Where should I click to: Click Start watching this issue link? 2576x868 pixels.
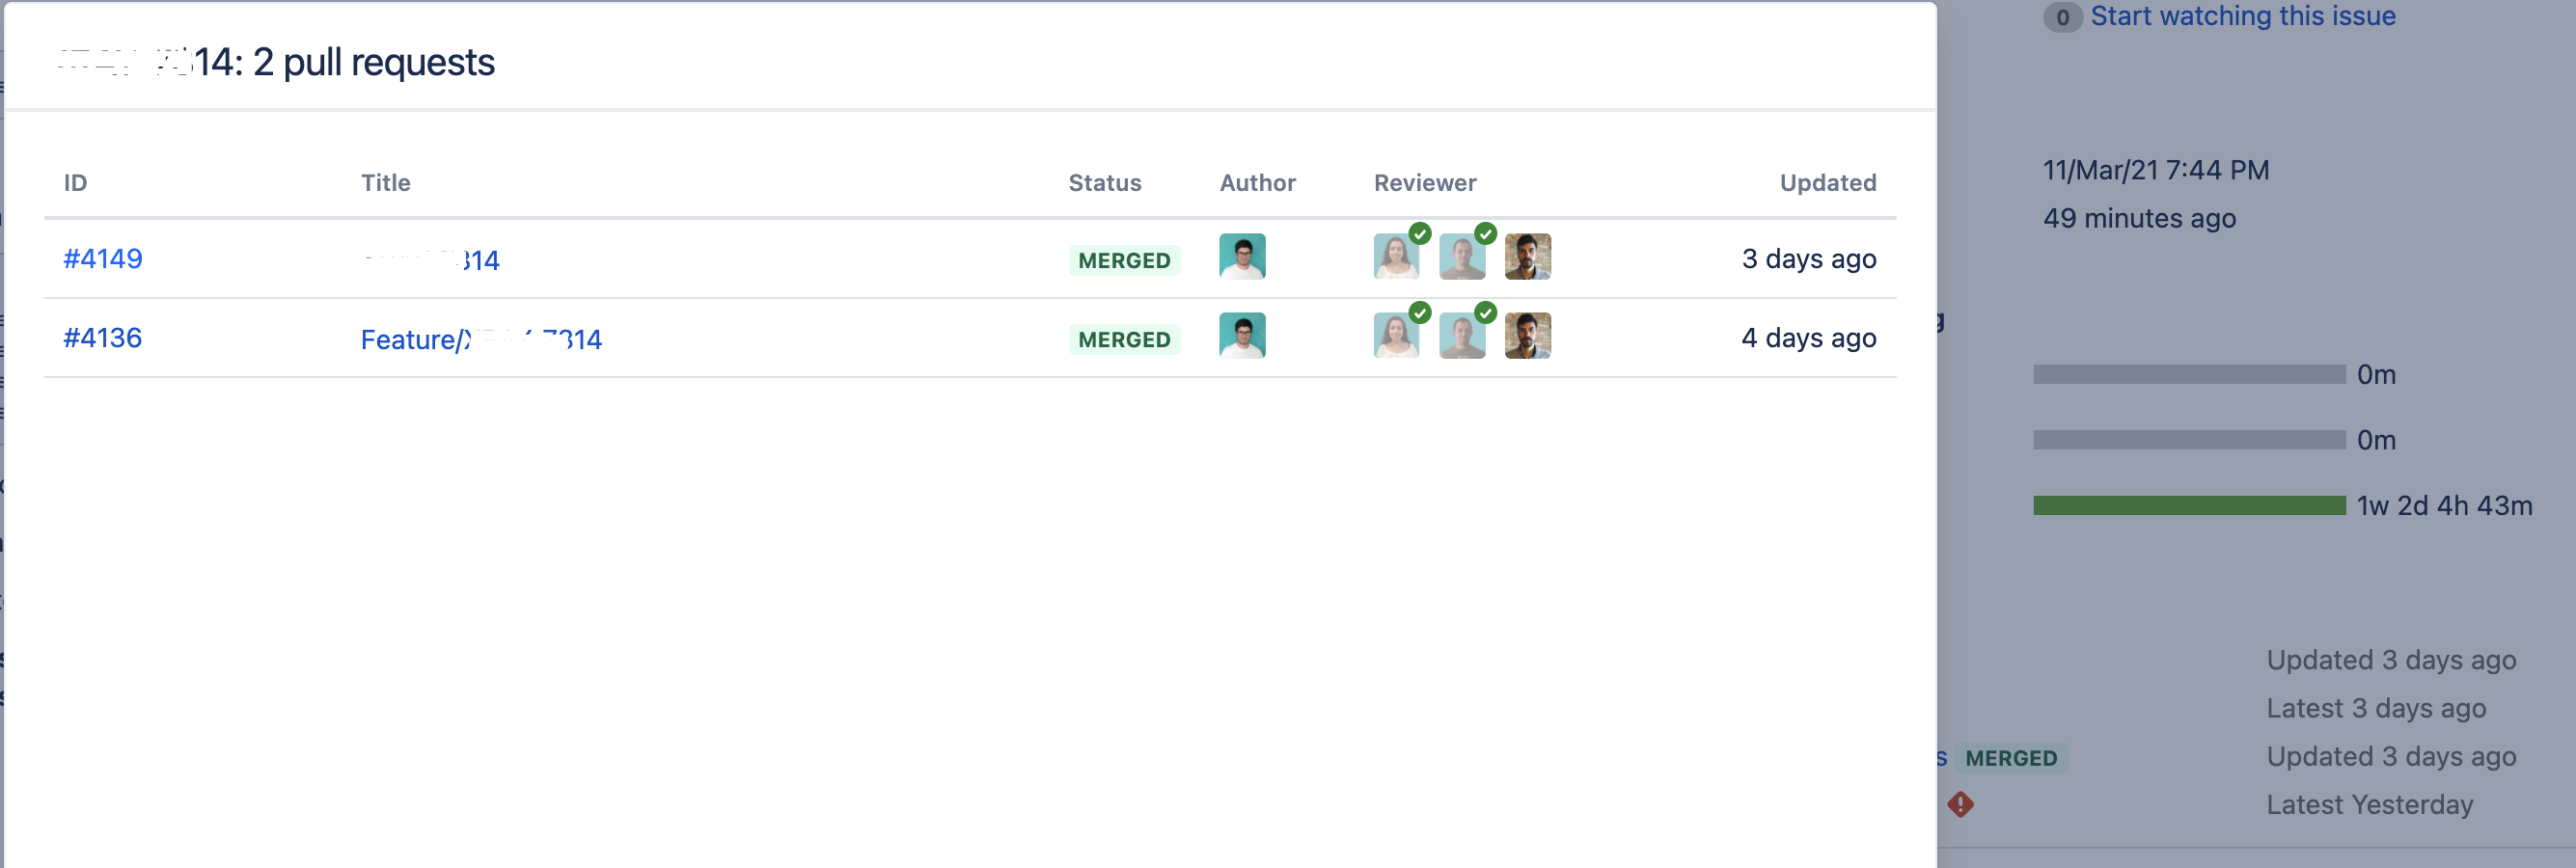click(x=2242, y=16)
